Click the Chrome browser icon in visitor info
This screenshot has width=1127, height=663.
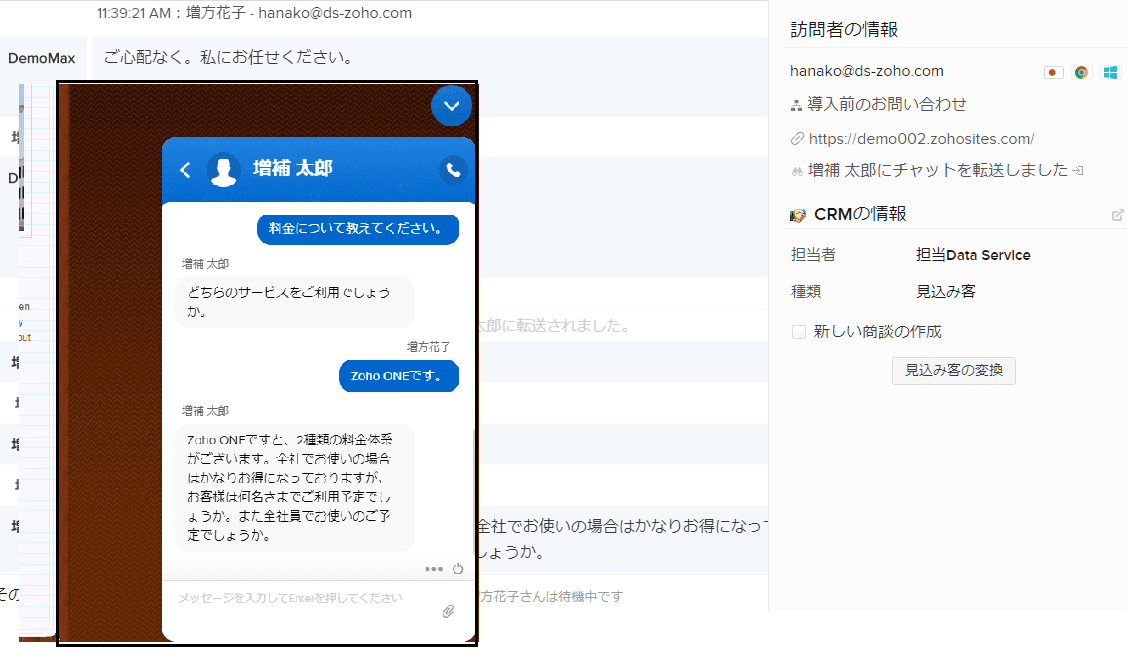coord(1081,72)
